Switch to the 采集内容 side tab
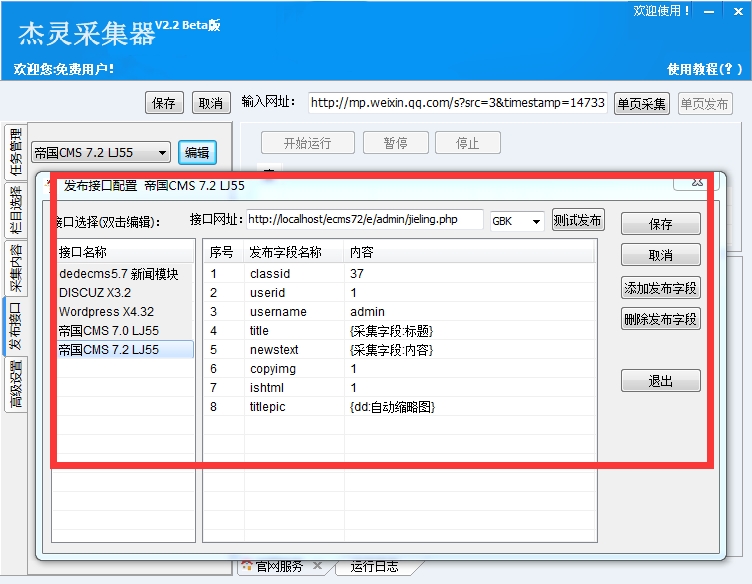The width and height of the screenshot is (752, 584). (16, 268)
